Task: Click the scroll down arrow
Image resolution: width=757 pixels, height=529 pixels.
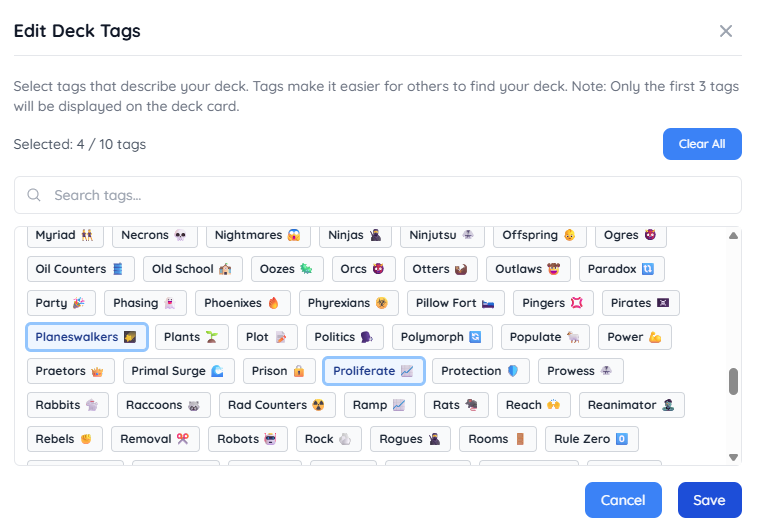Action: tap(733, 457)
